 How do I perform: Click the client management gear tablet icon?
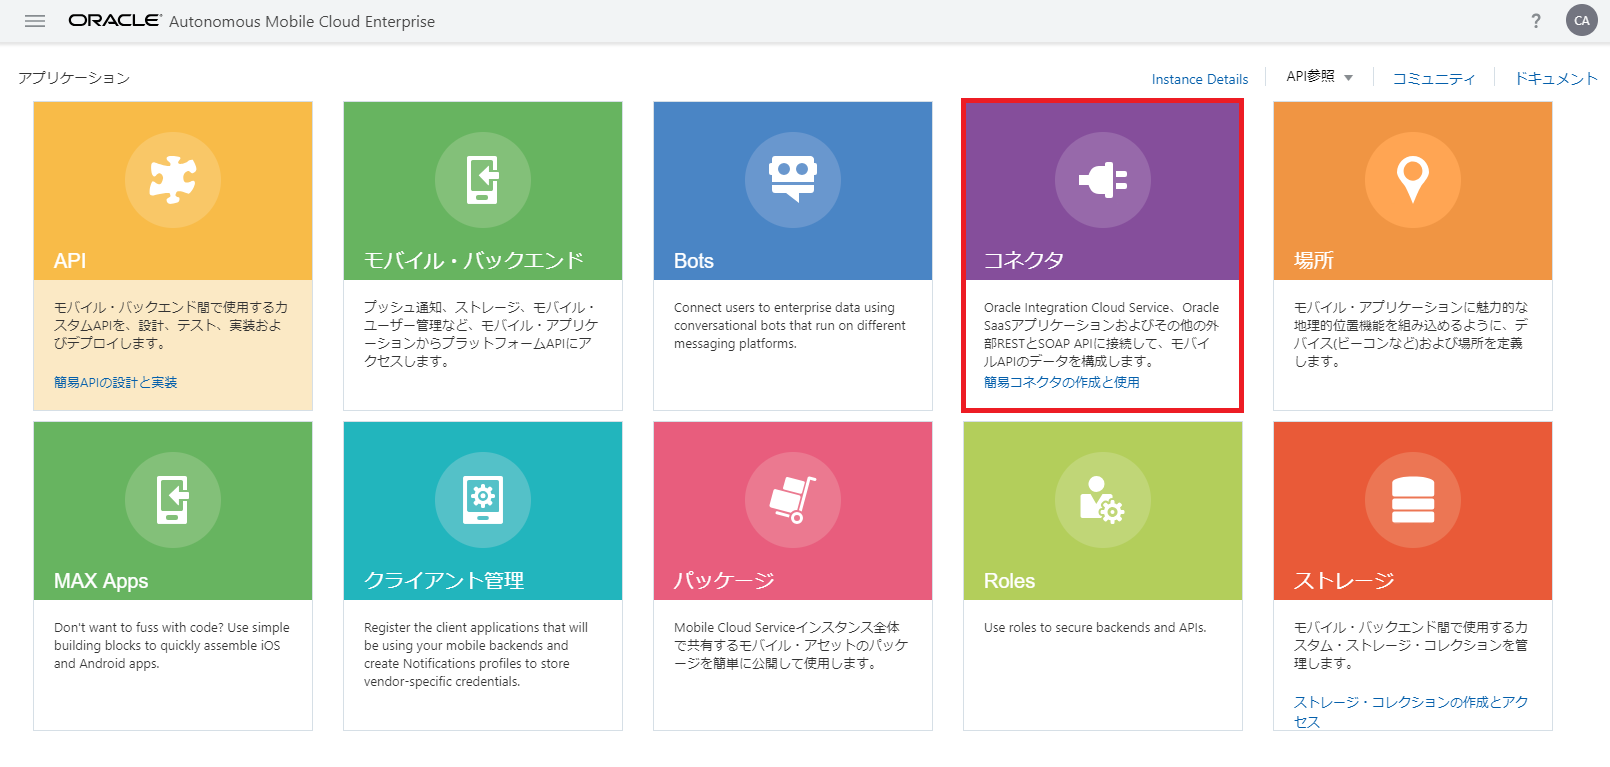coord(483,500)
